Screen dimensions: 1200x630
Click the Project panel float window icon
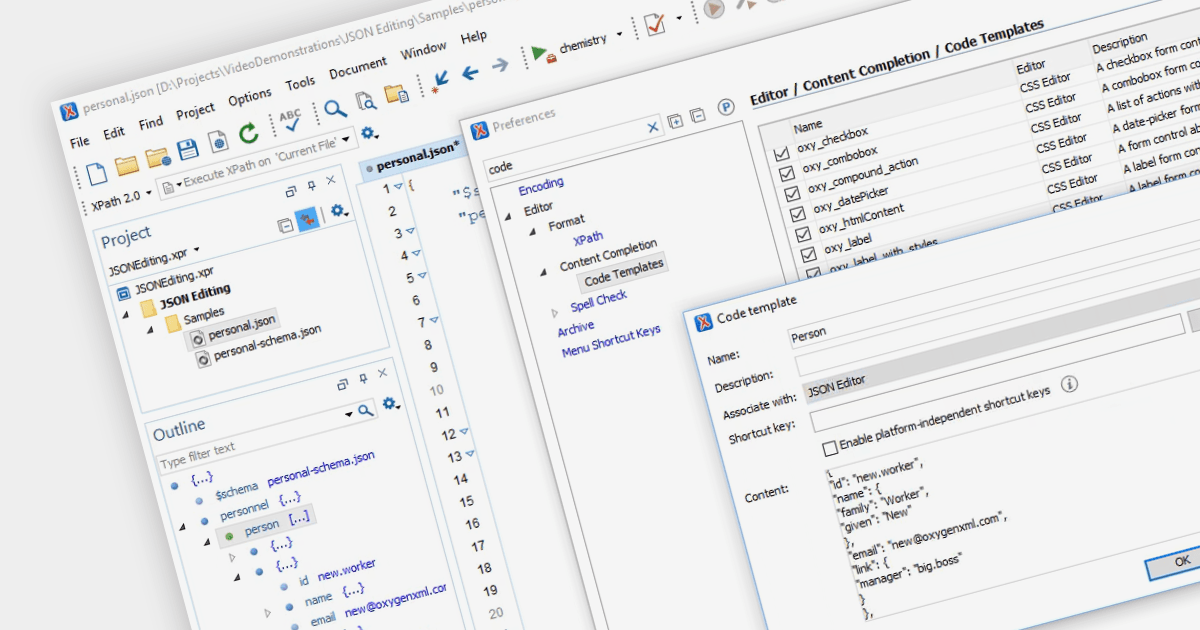click(291, 191)
